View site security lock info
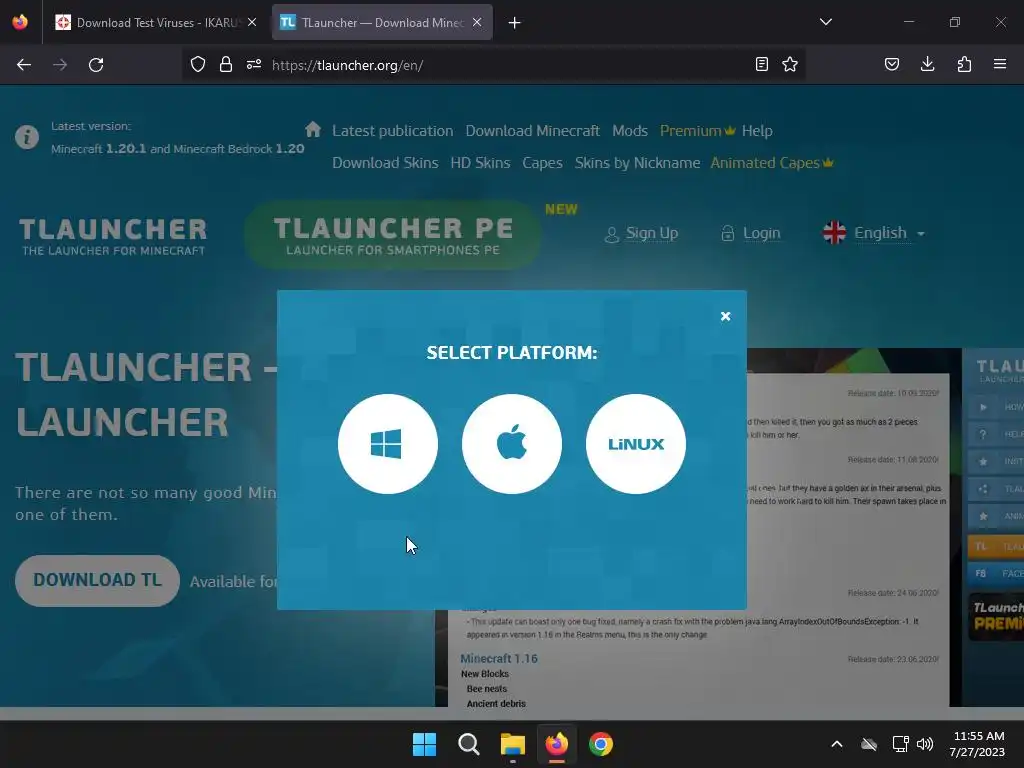The height and width of the screenshot is (768, 1024). (226, 65)
